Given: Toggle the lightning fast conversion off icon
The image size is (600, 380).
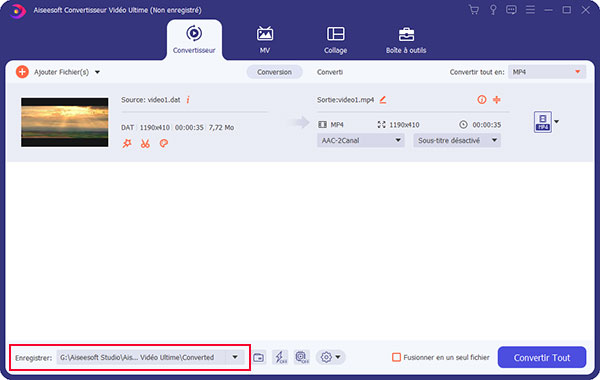Looking at the screenshot, I should coord(280,357).
